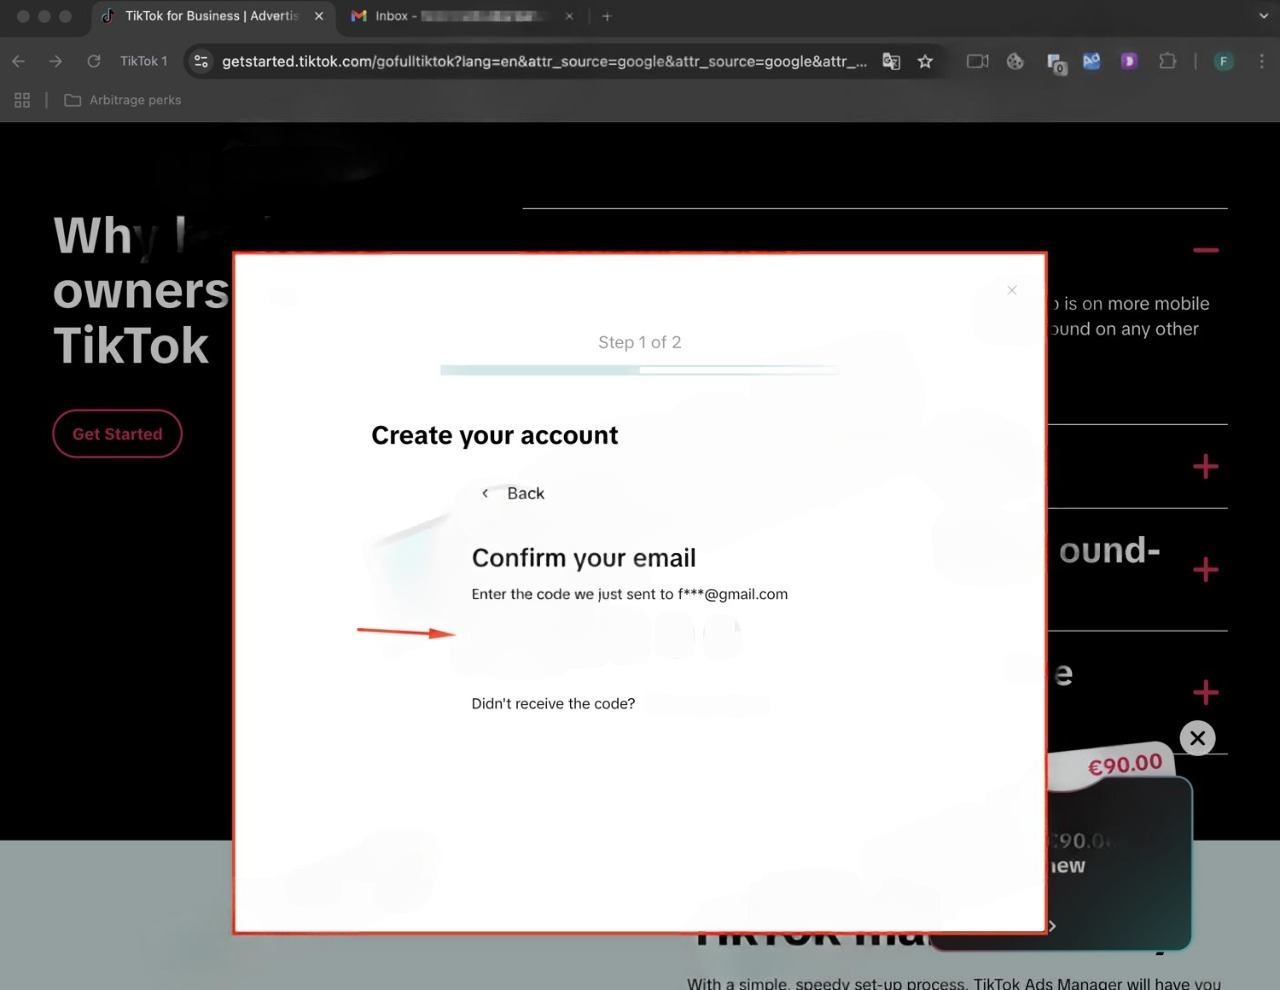Close the Create your account dialog
The width and height of the screenshot is (1280, 990).
click(1012, 290)
